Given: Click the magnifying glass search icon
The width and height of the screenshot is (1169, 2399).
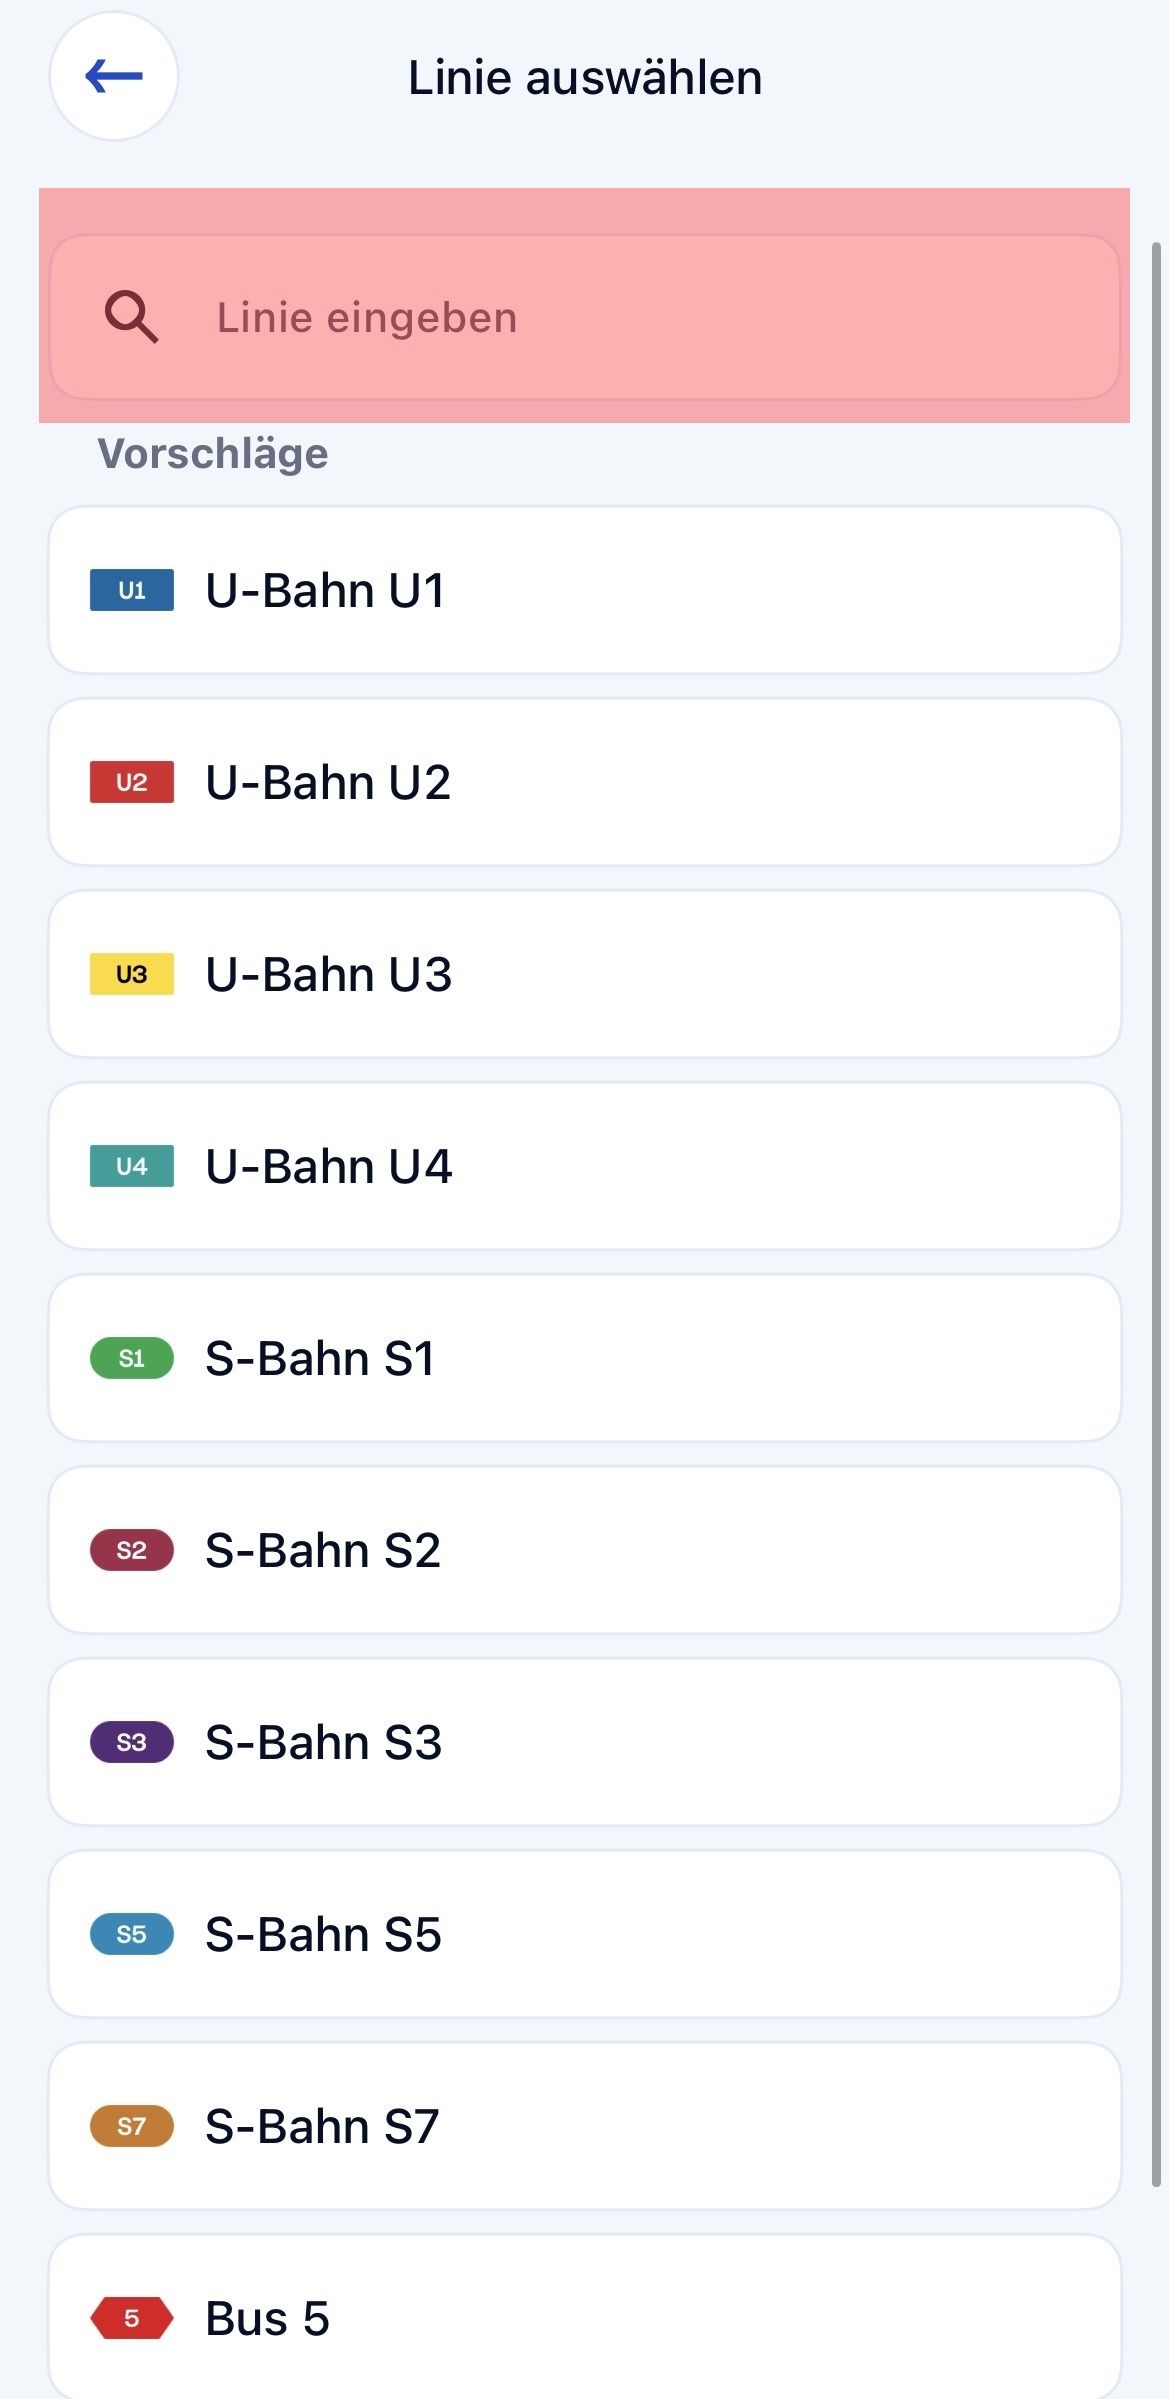Looking at the screenshot, I should click(x=132, y=318).
